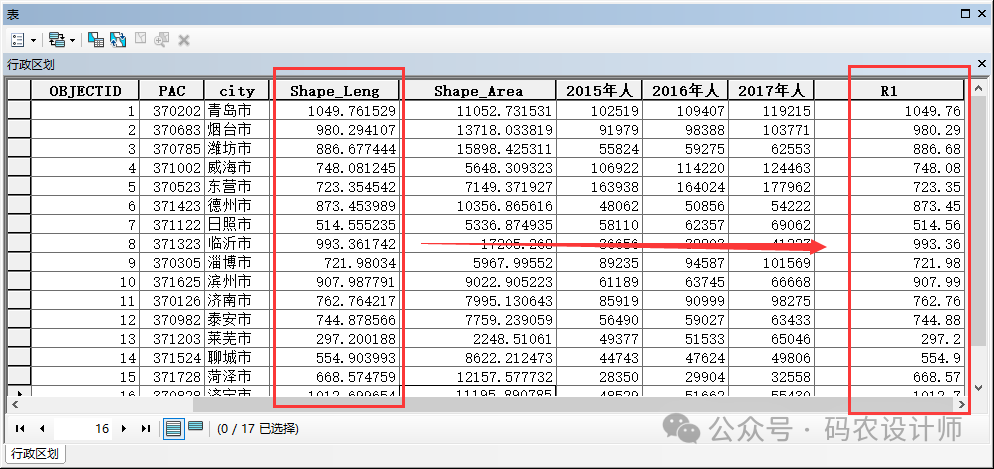The image size is (994, 469).
Task: Select the 行政区划 tab at bottom
Action: pos(34,454)
